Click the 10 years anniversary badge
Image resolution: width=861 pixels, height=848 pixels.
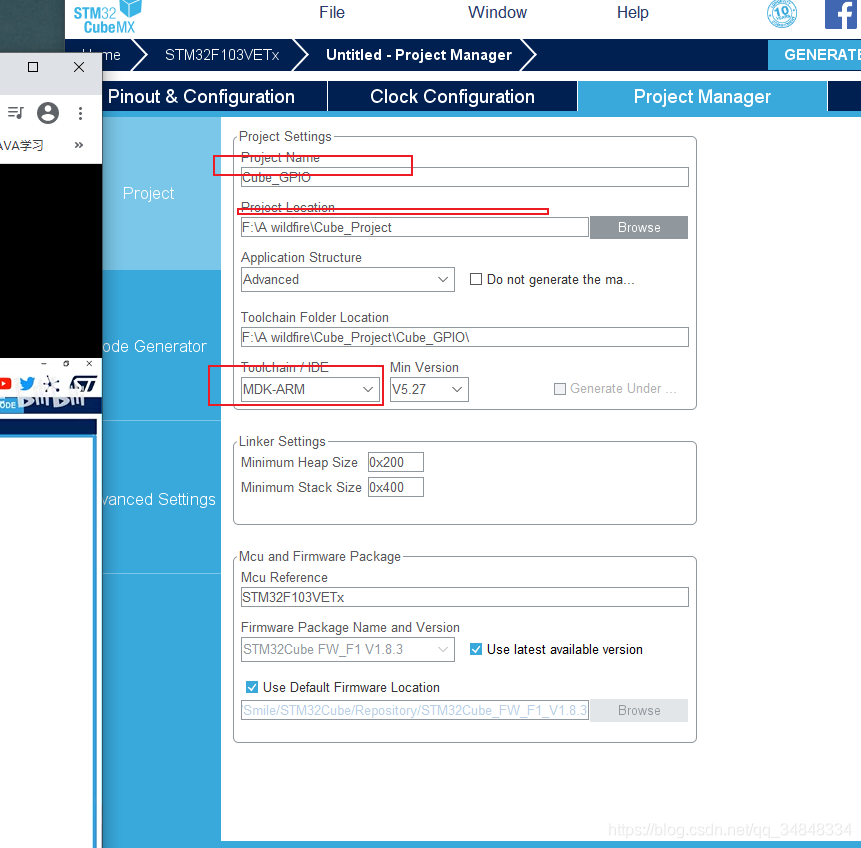[x=781, y=14]
